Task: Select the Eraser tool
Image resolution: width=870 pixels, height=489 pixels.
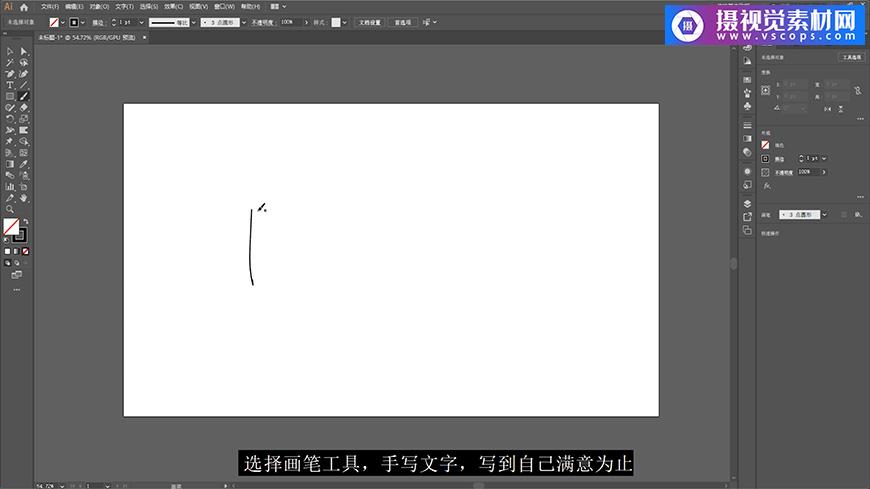Action: click(23, 108)
